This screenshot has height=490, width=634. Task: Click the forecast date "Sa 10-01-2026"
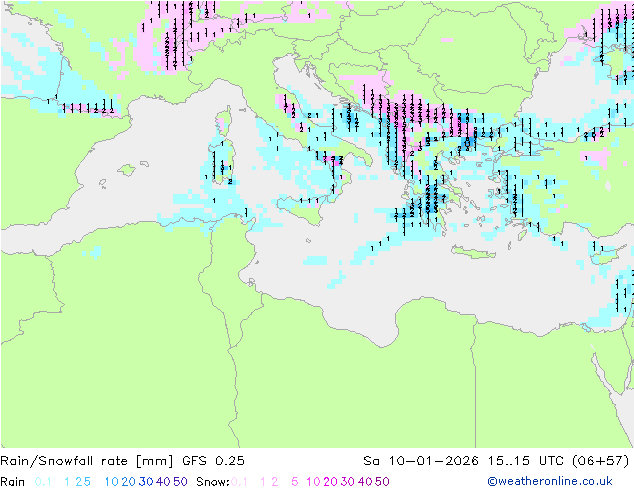[x=421, y=461]
